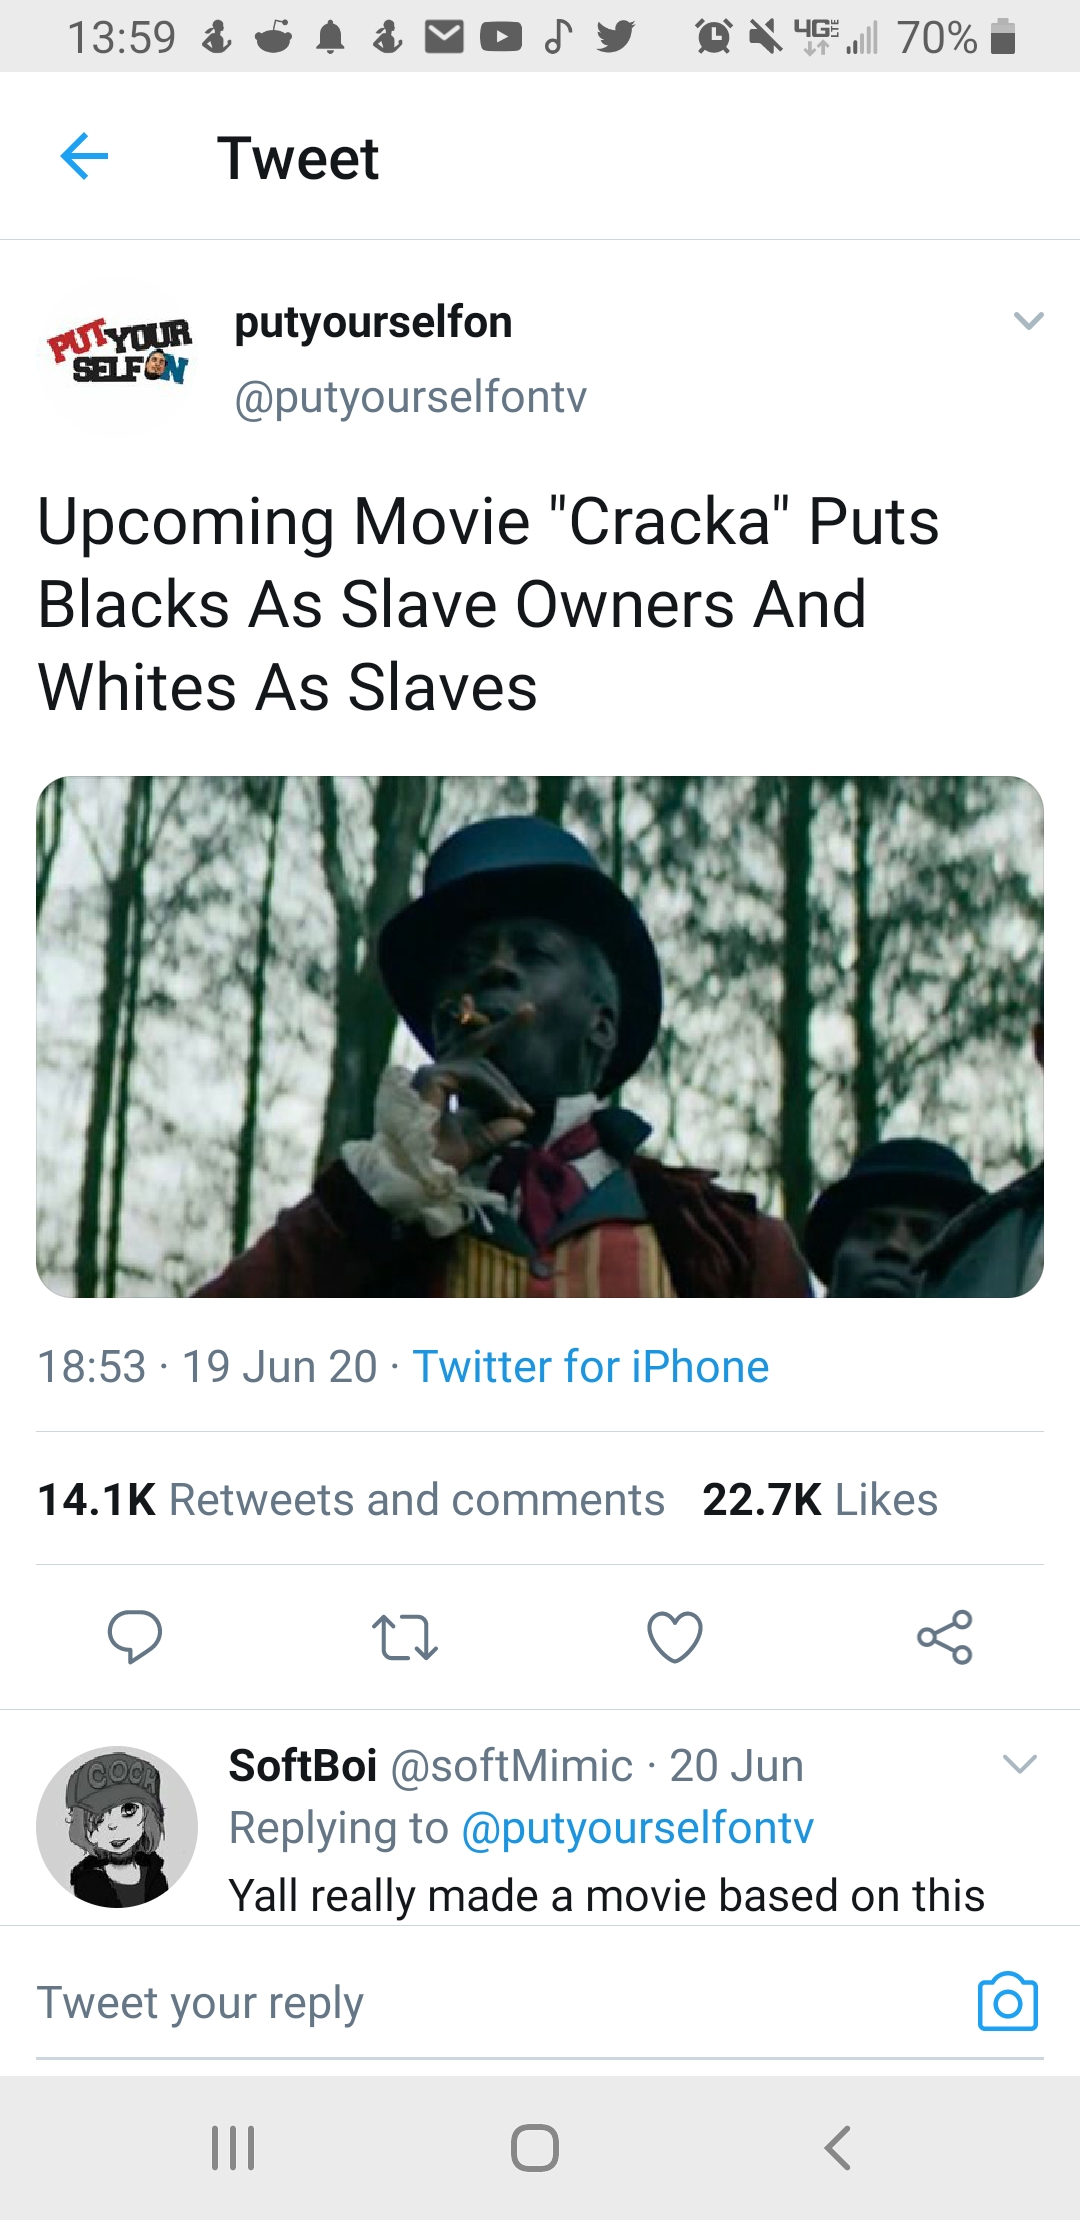This screenshot has width=1080, height=2220.
Task: Tap the Tweet your reply field
Action: point(480,2003)
